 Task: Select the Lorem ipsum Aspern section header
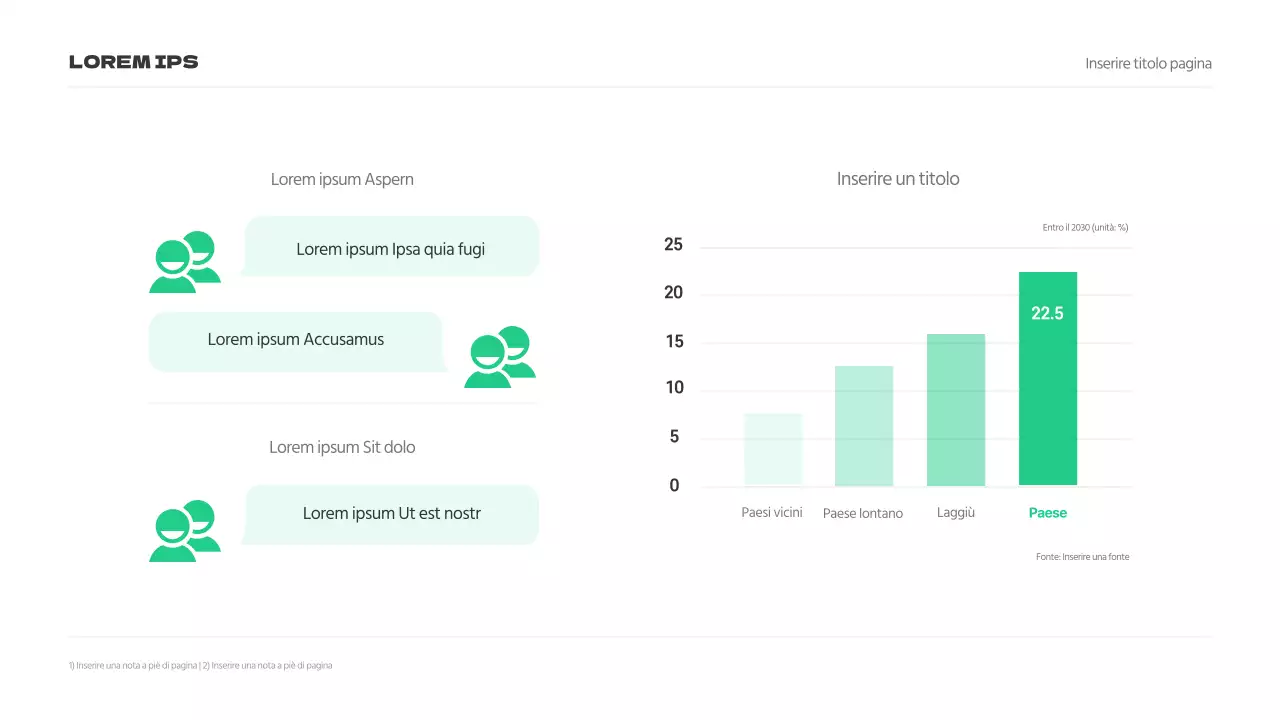click(342, 179)
